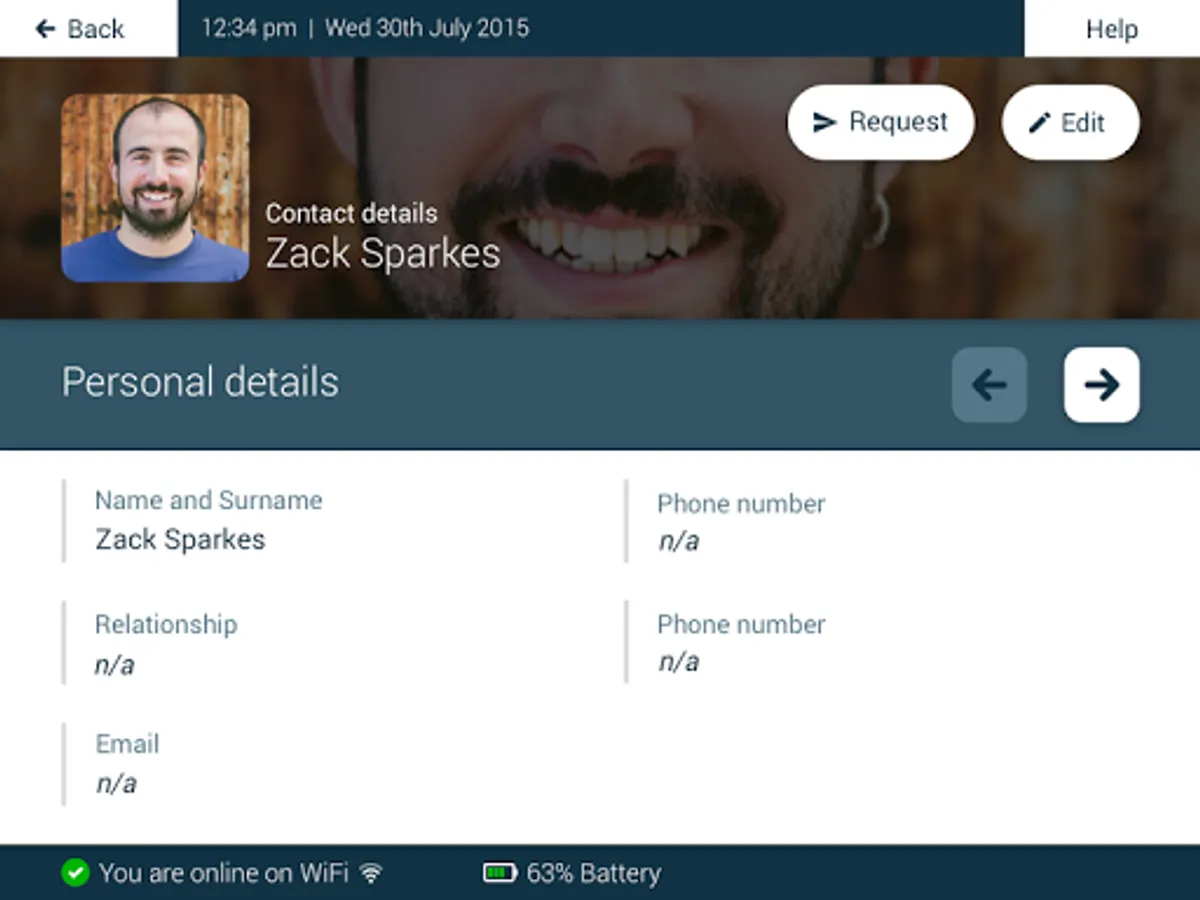Go to next details page arrow
Viewport: 1200px width, 900px height.
coord(1101,384)
